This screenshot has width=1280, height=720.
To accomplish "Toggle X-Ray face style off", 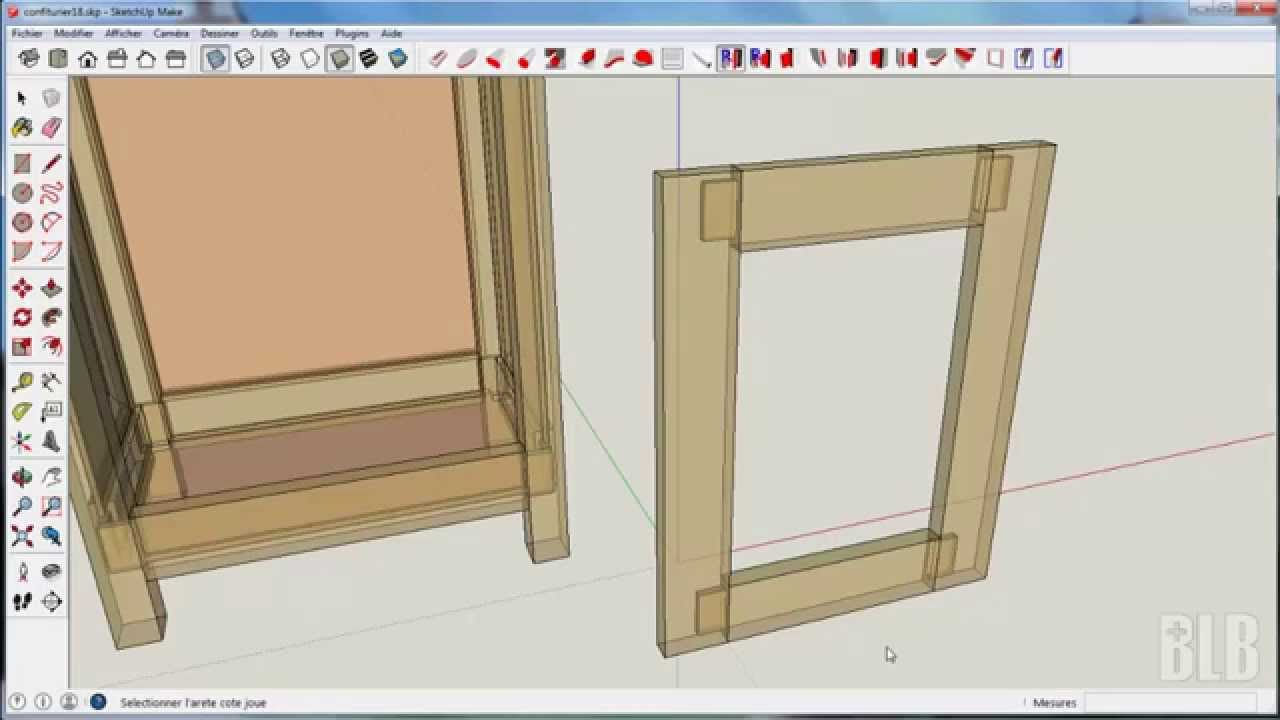I will [x=215, y=59].
